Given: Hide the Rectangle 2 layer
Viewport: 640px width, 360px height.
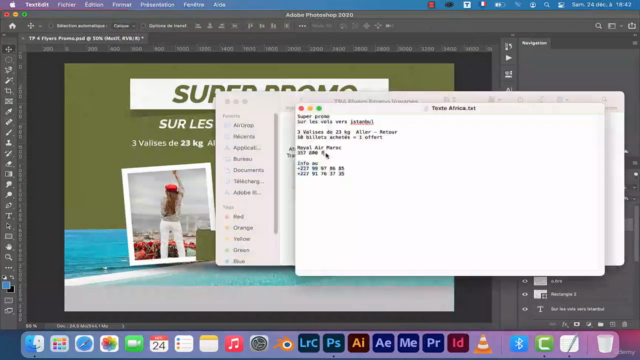Looking at the screenshot, I should pyautogui.click(x=525, y=294).
